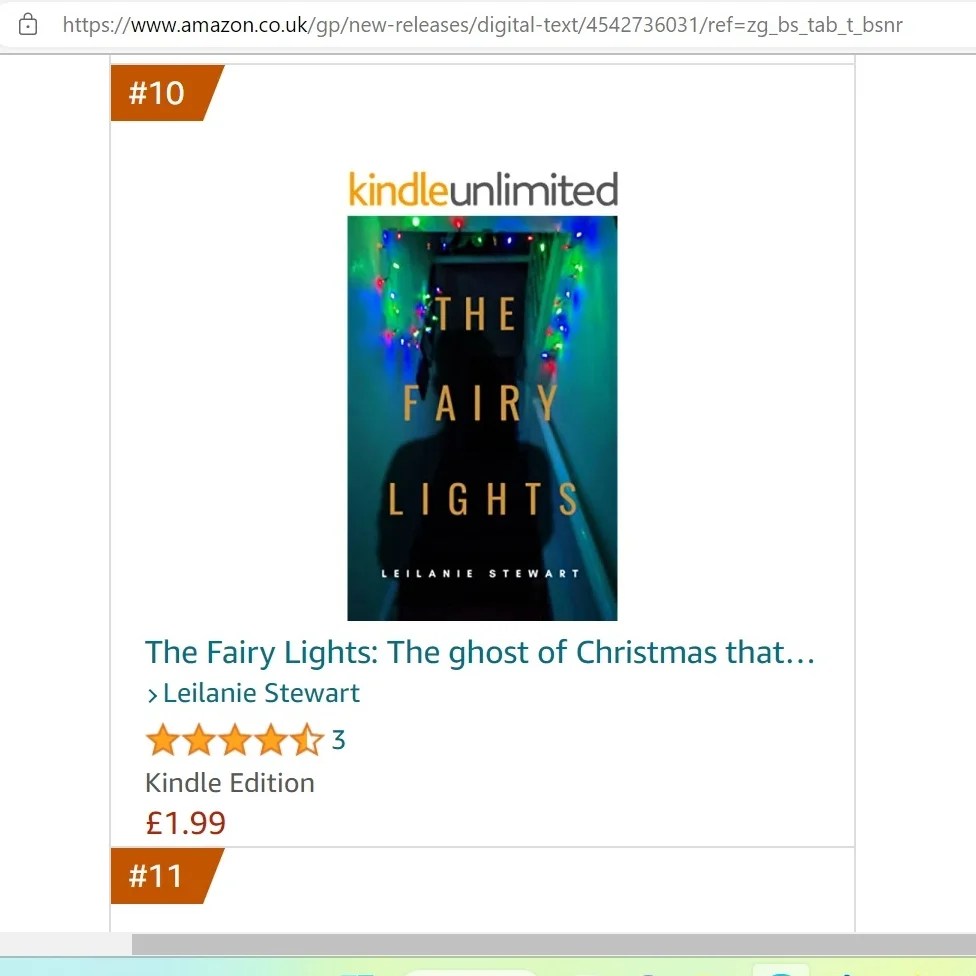Click the site information lock icon

coord(28,25)
